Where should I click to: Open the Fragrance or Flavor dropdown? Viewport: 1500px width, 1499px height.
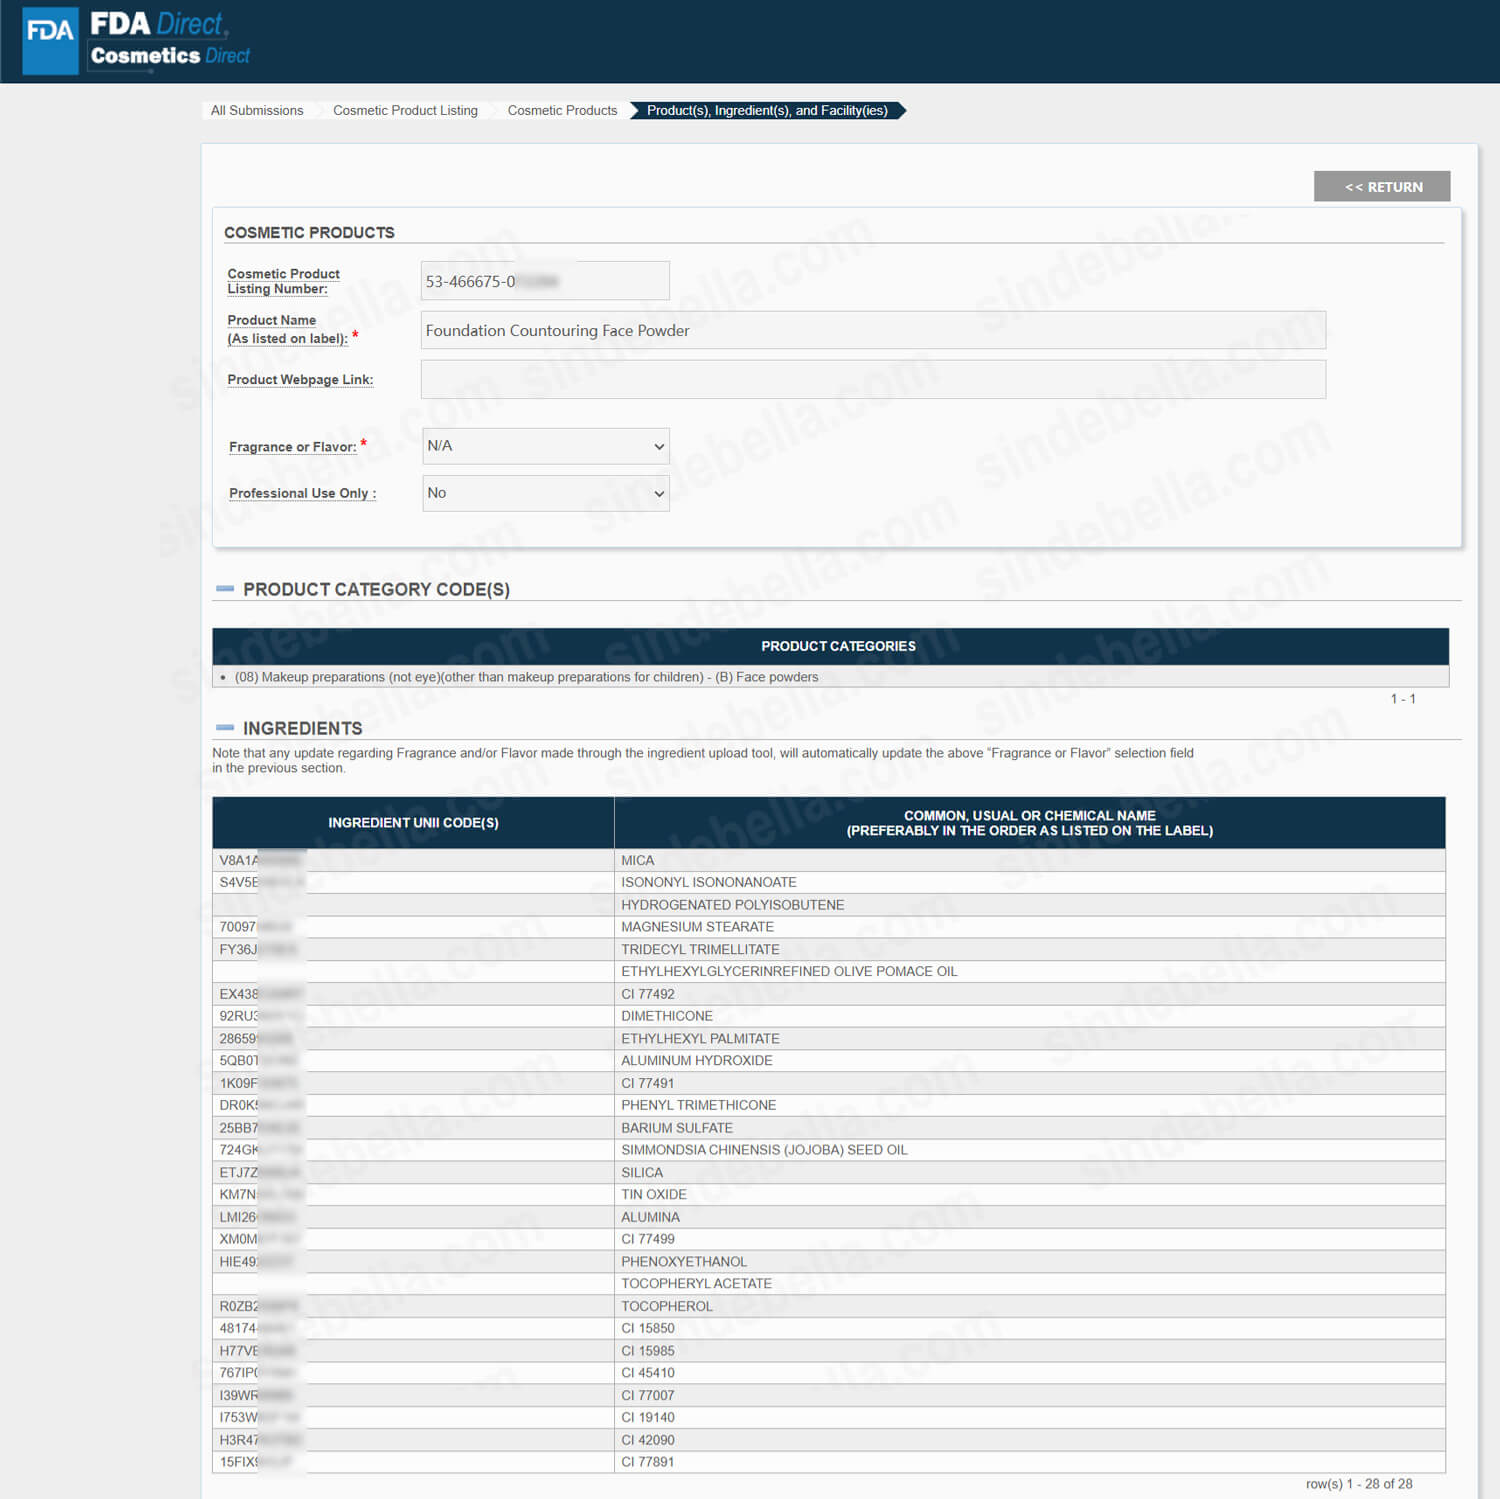(545, 446)
